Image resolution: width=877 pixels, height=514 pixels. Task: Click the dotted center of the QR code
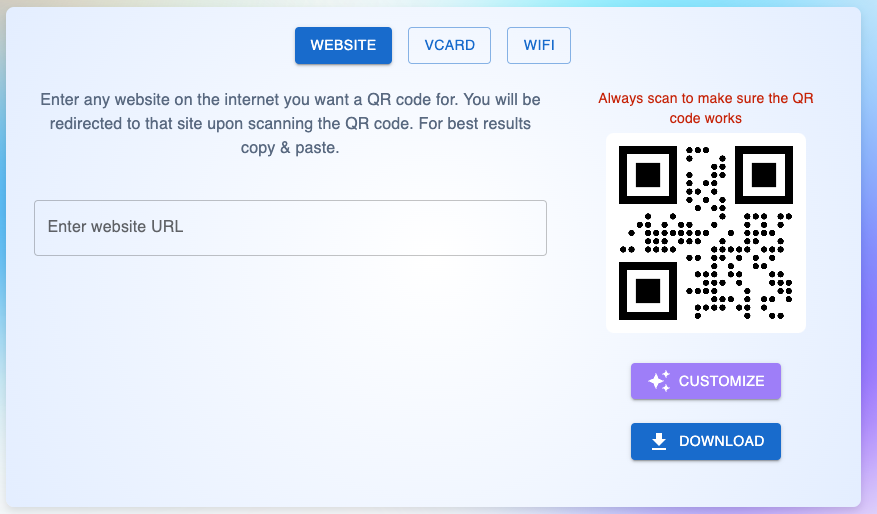click(x=706, y=233)
